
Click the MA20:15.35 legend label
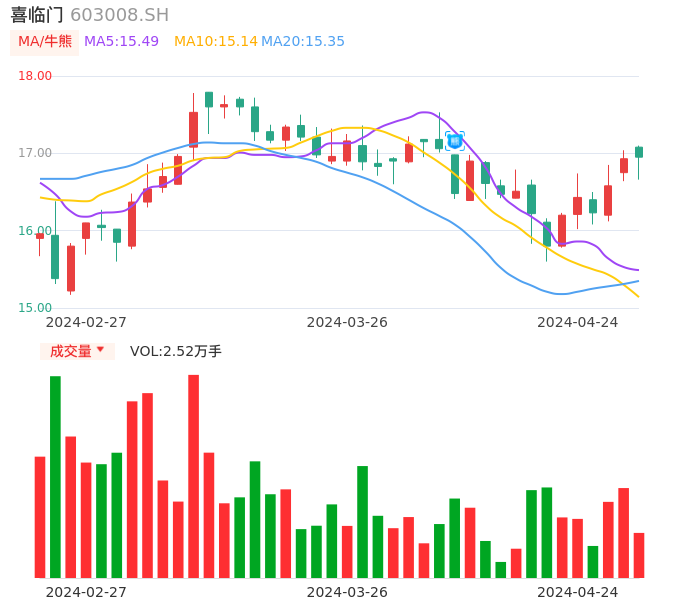click(x=303, y=41)
